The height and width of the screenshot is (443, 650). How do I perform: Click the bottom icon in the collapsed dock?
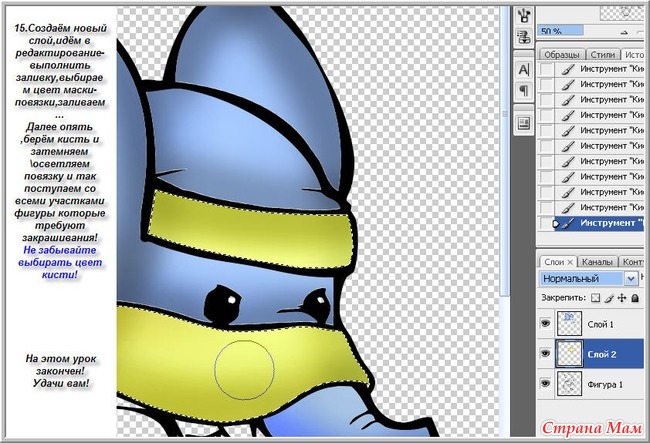(523, 122)
